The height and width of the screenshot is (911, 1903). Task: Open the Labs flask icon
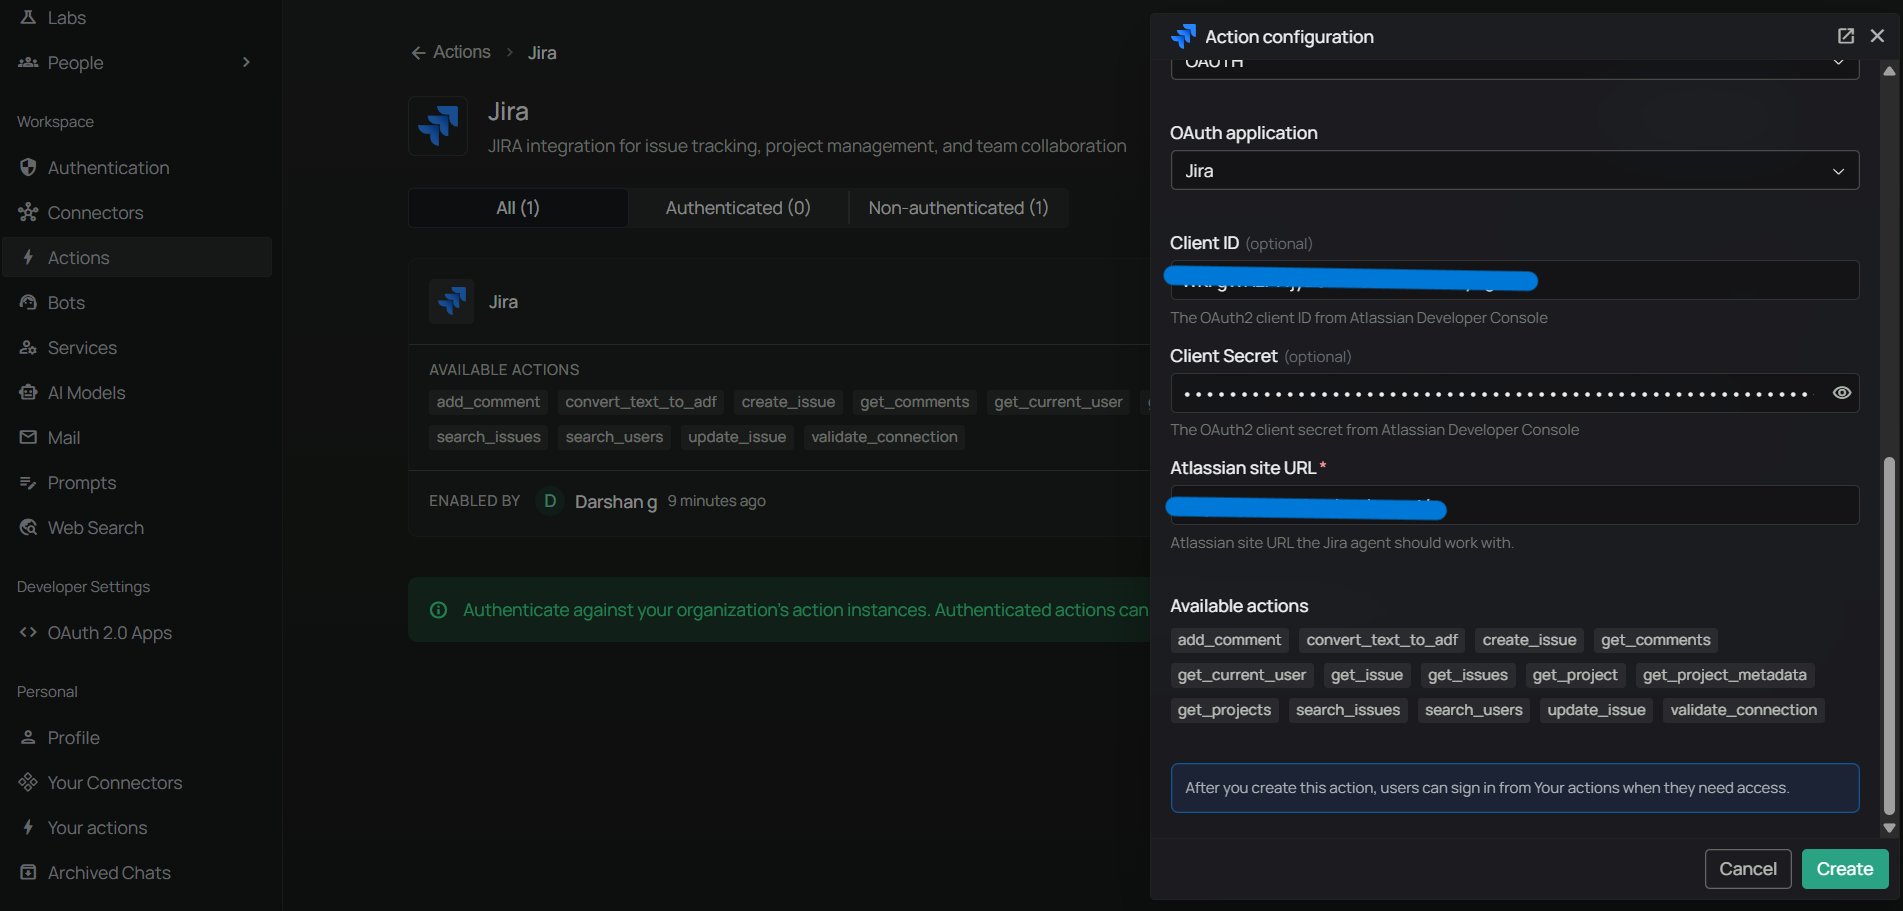coord(28,17)
